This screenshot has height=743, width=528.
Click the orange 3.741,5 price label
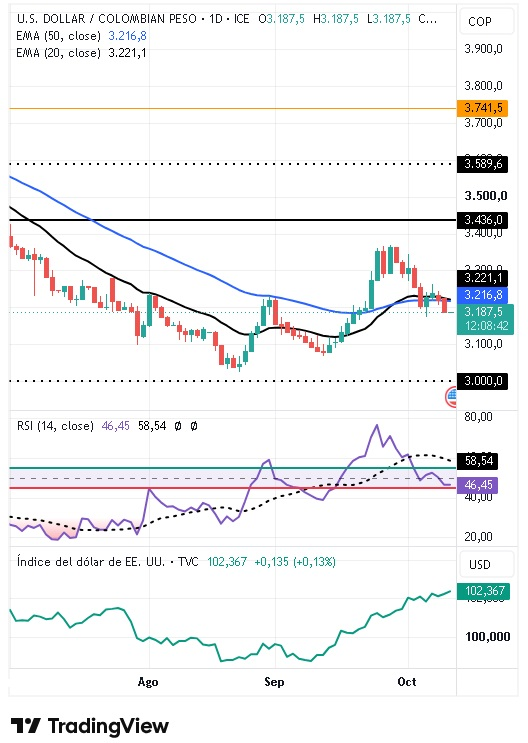[482, 108]
